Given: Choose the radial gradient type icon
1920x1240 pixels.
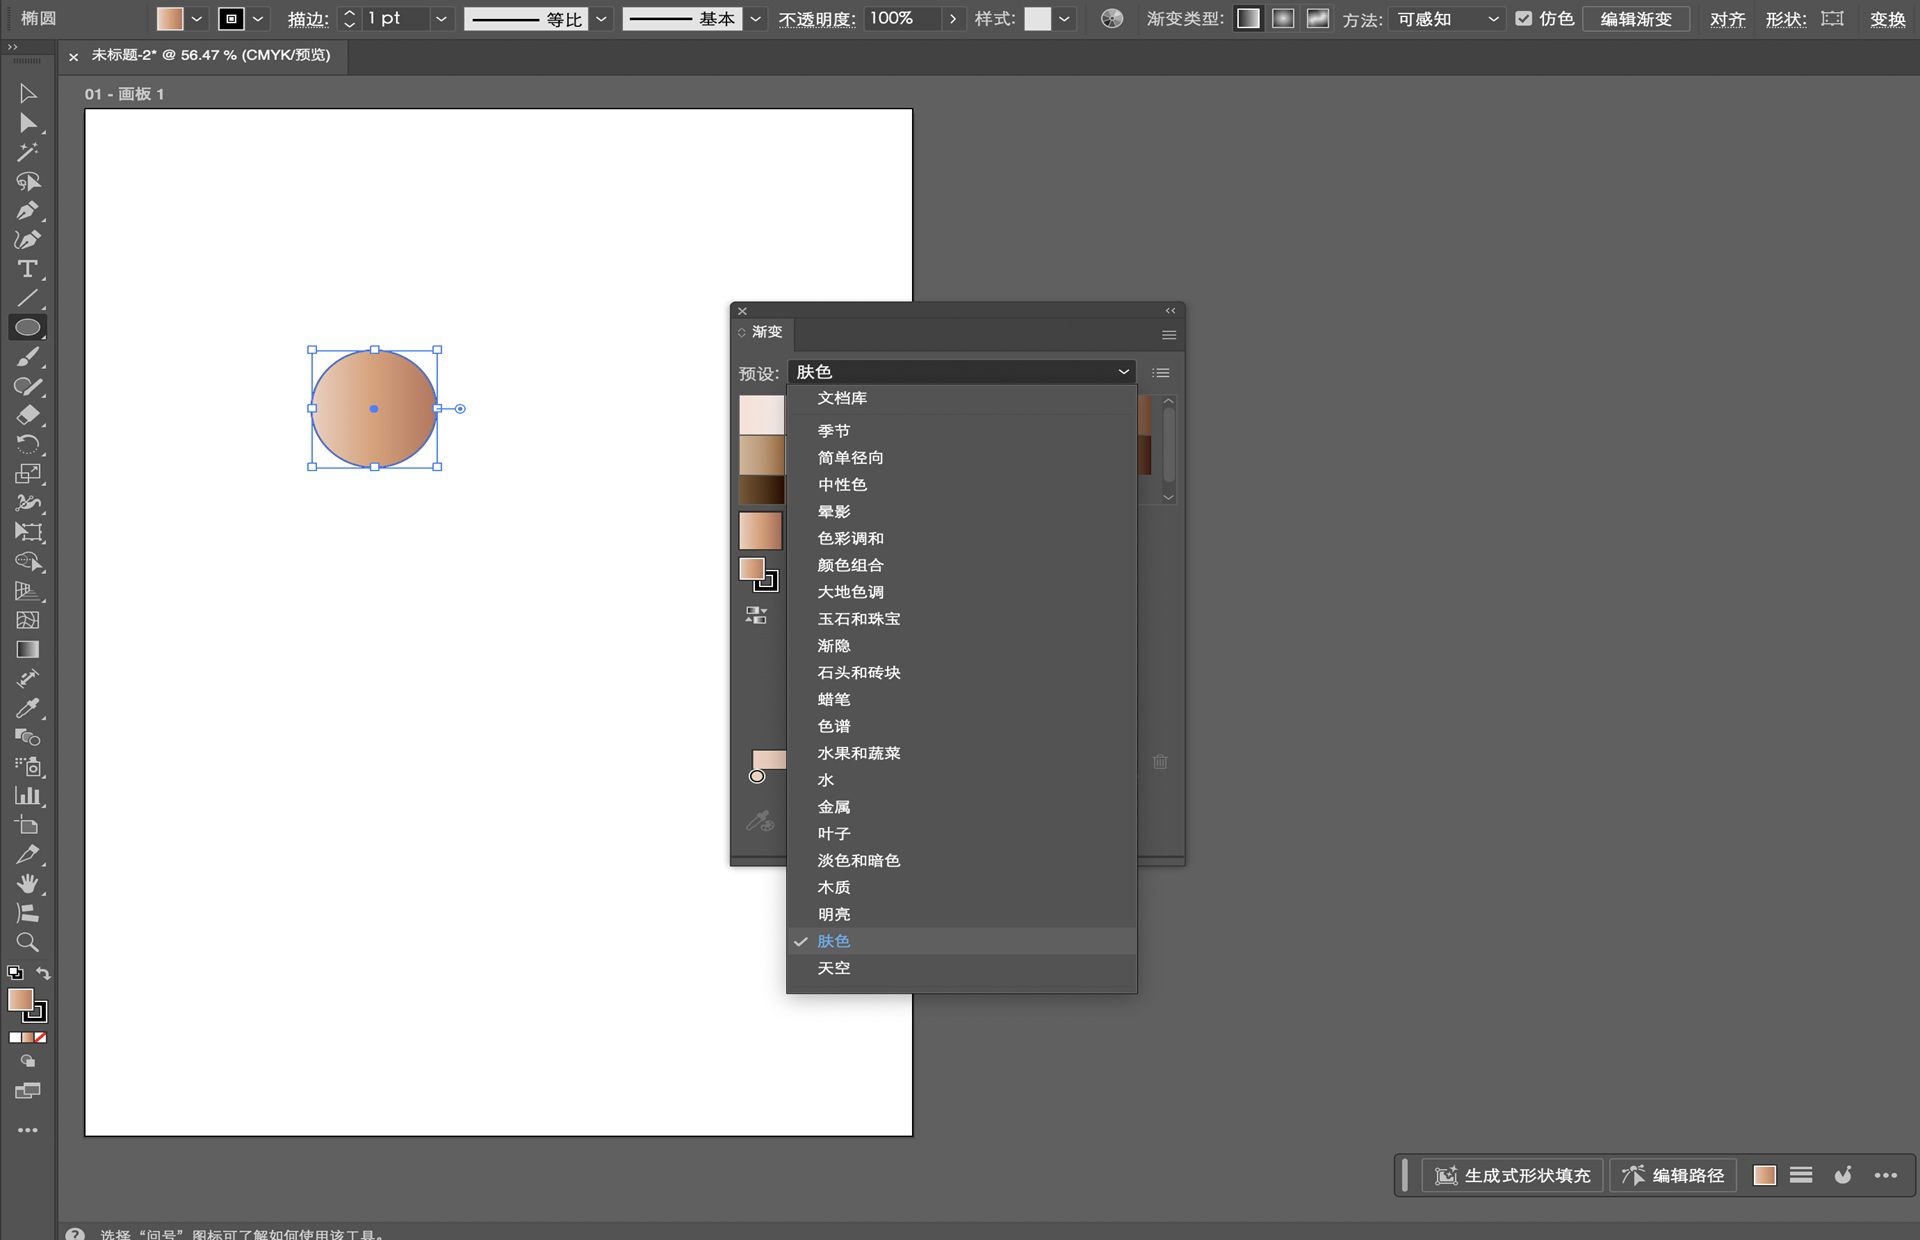Looking at the screenshot, I should click(1283, 18).
